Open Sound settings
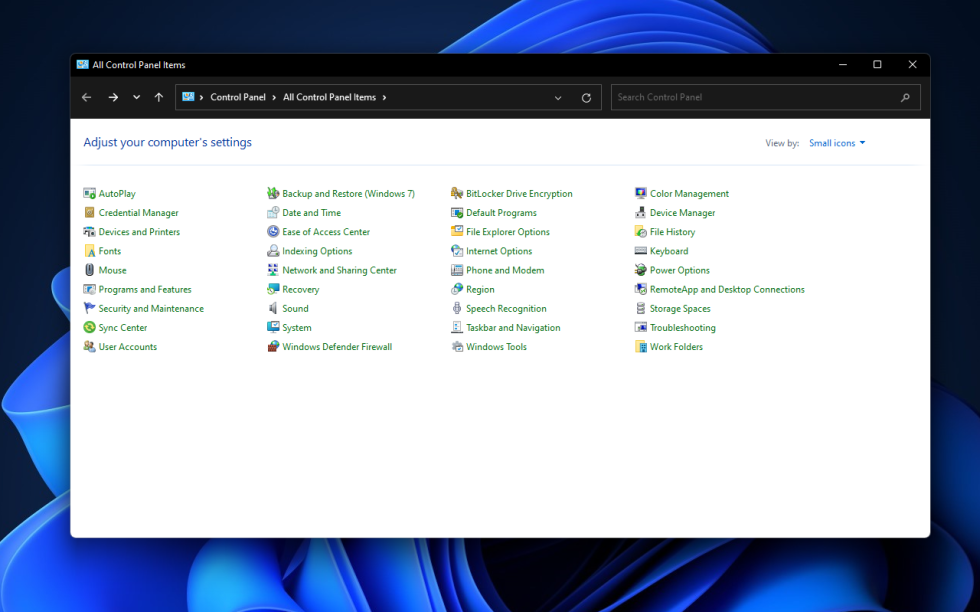Image resolution: width=980 pixels, height=612 pixels. point(297,308)
